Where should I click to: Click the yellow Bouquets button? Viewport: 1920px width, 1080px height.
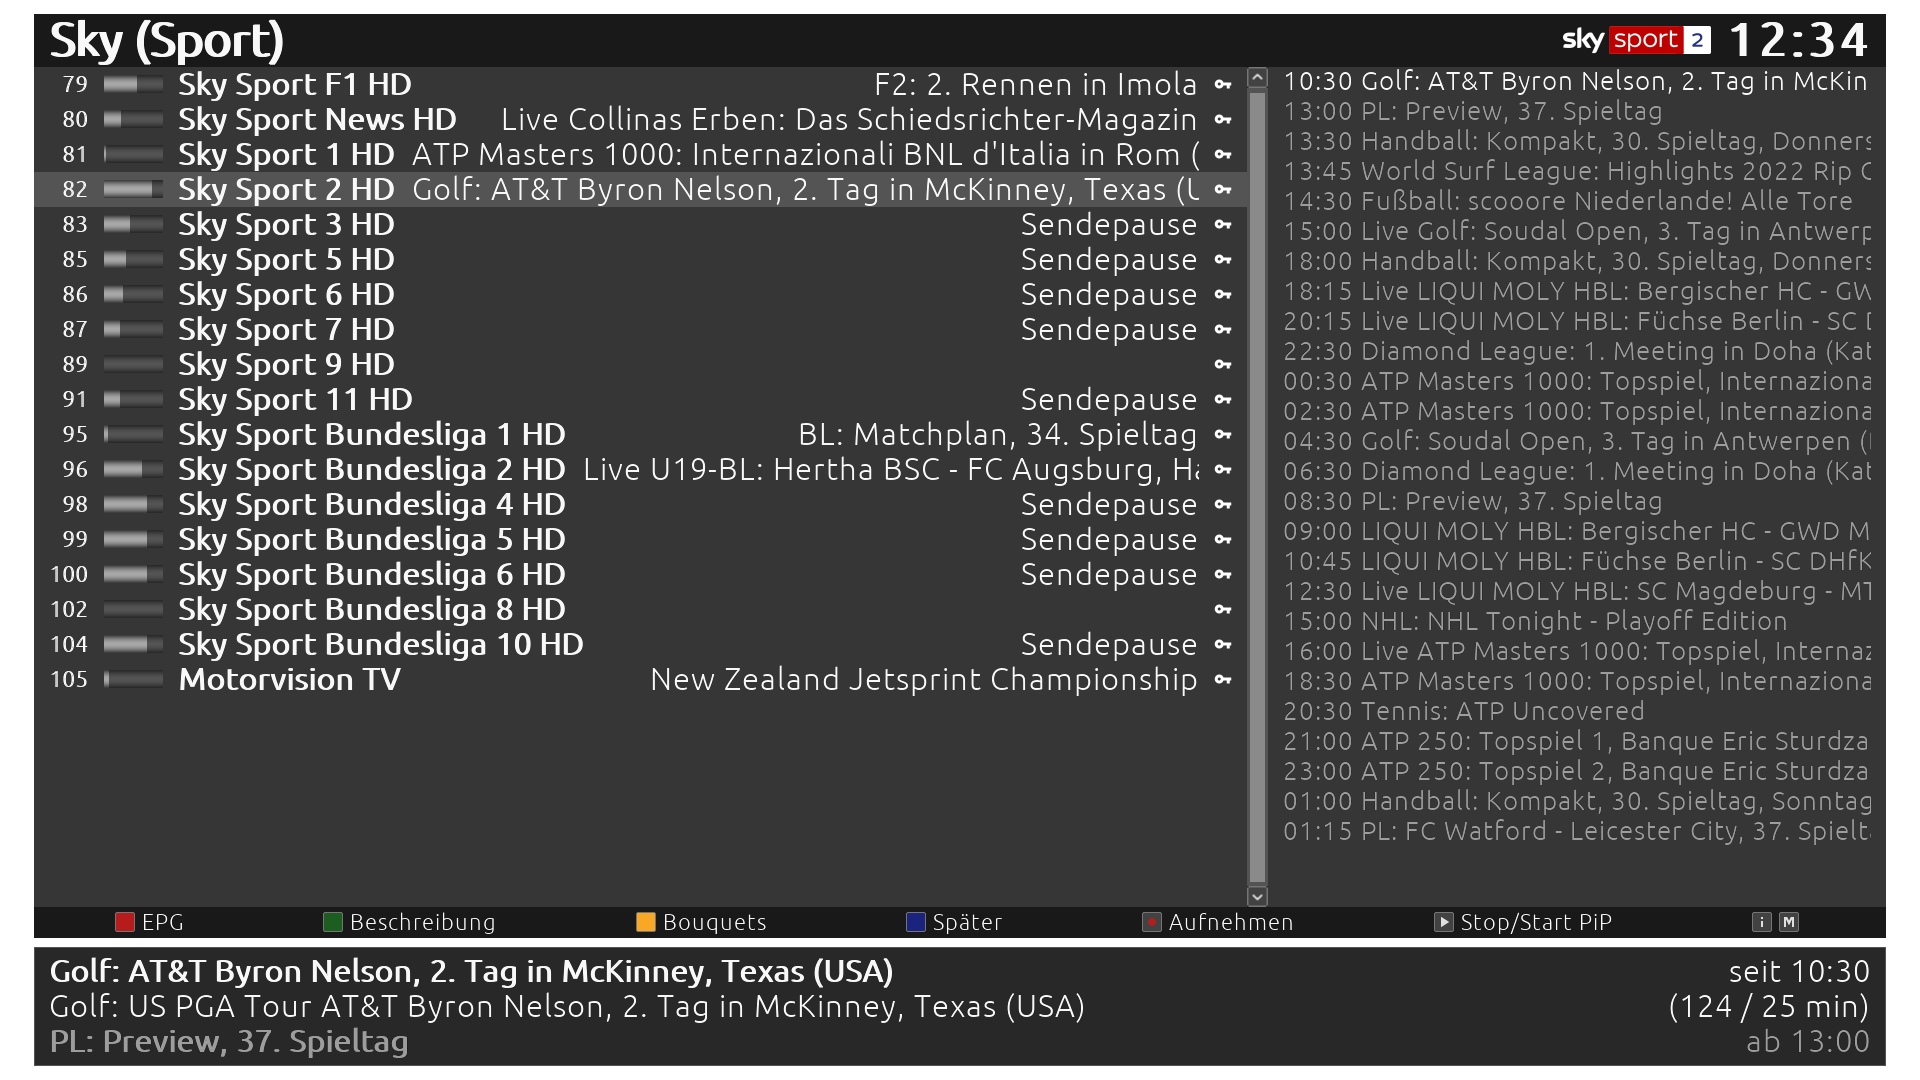(646, 922)
